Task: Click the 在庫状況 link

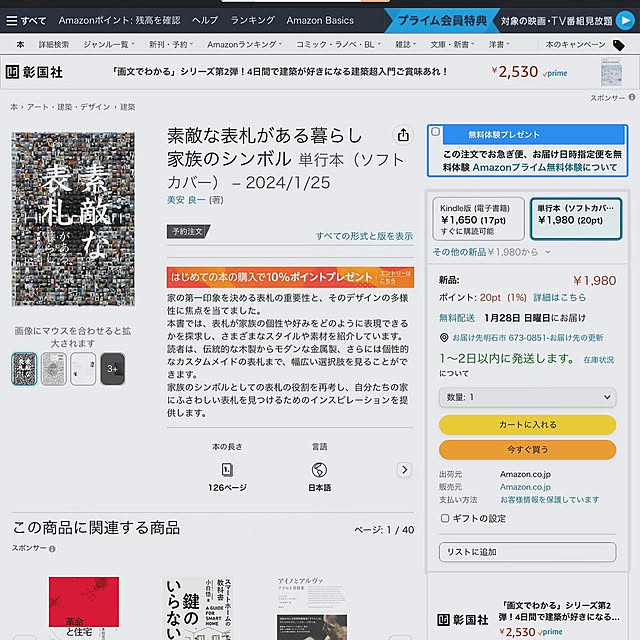Action: [598, 360]
